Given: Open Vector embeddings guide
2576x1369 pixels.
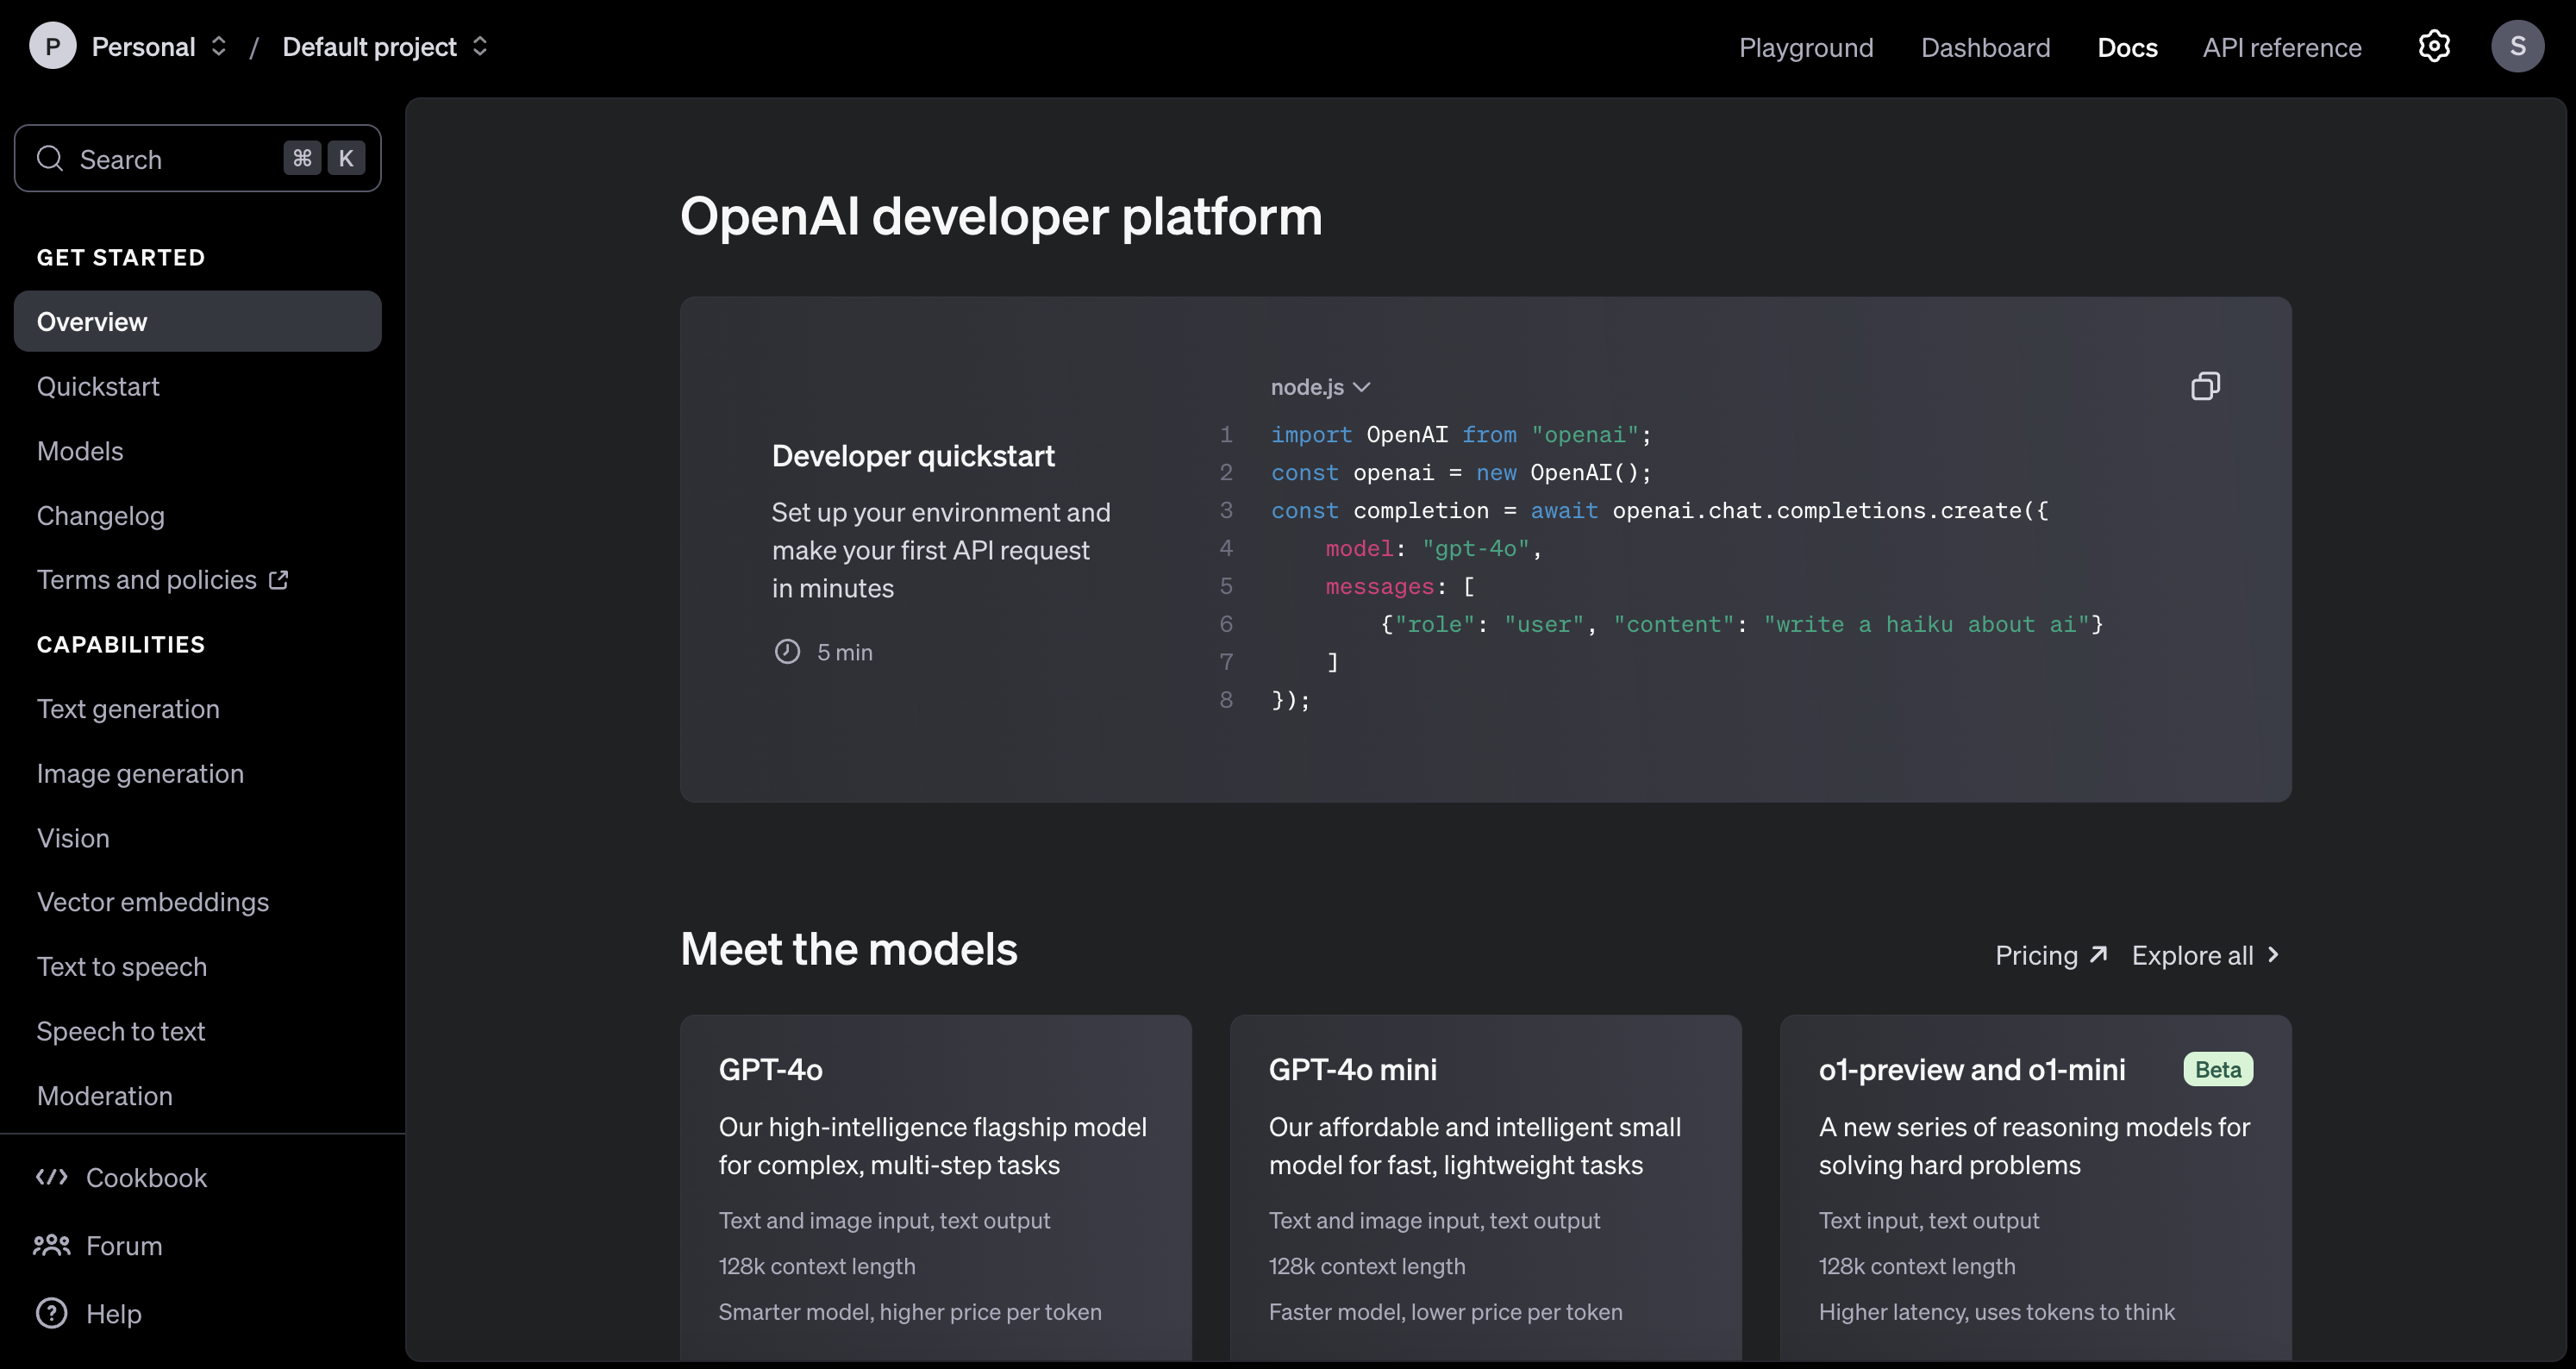Looking at the screenshot, I should click(x=153, y=902).
